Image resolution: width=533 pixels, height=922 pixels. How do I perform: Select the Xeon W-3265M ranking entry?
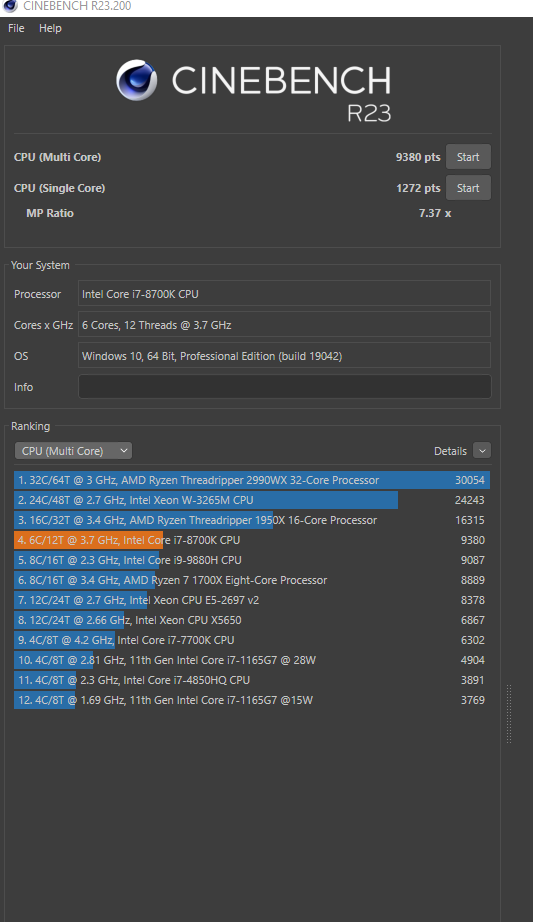[x=252, y=500]
